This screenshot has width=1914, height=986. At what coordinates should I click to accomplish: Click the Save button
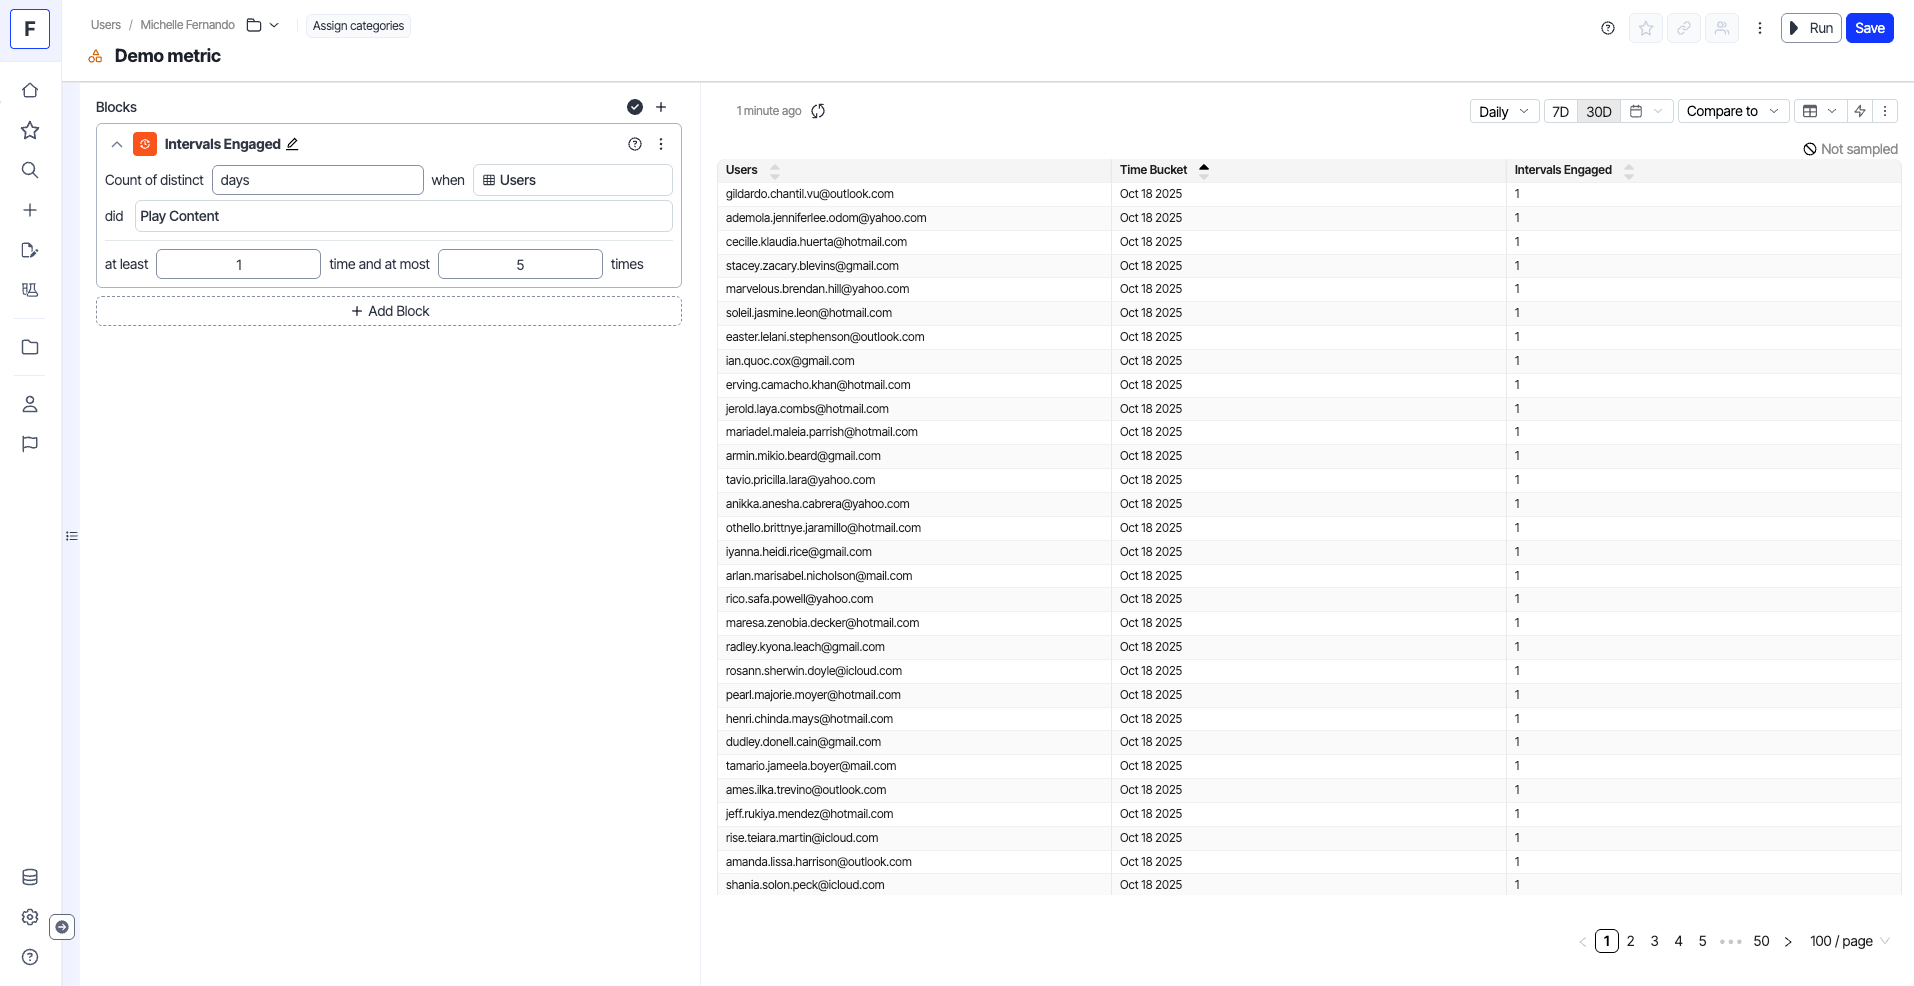click(1869, 28)
